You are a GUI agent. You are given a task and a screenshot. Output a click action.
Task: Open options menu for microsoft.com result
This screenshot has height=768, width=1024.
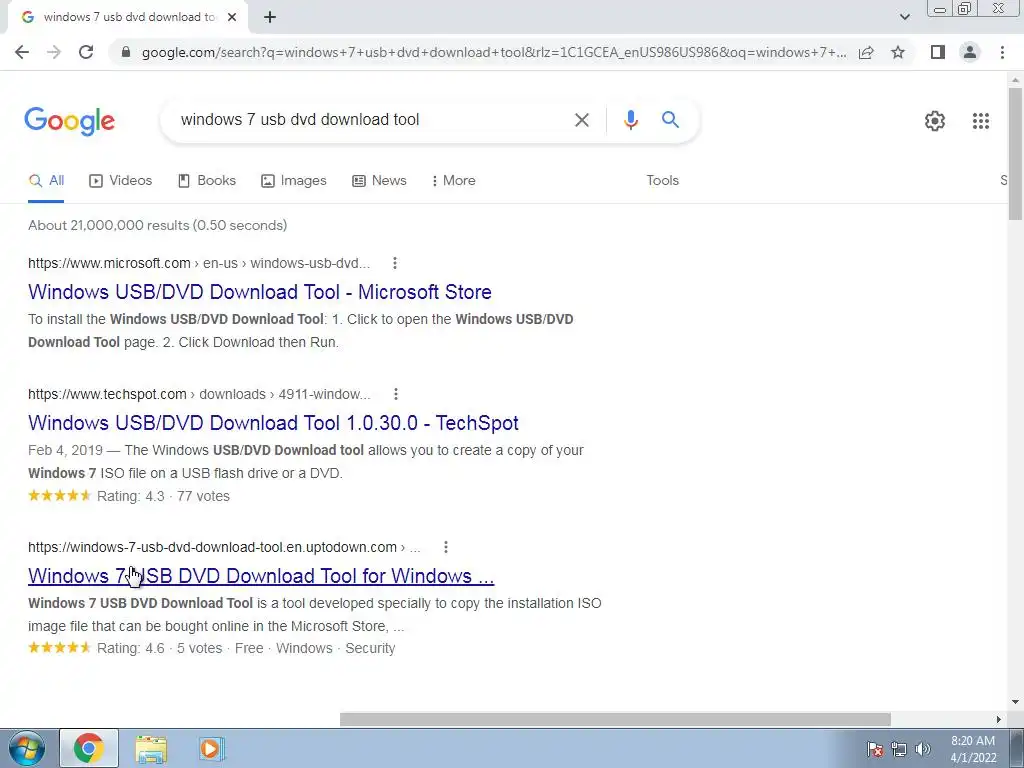[x=394, y=263]
